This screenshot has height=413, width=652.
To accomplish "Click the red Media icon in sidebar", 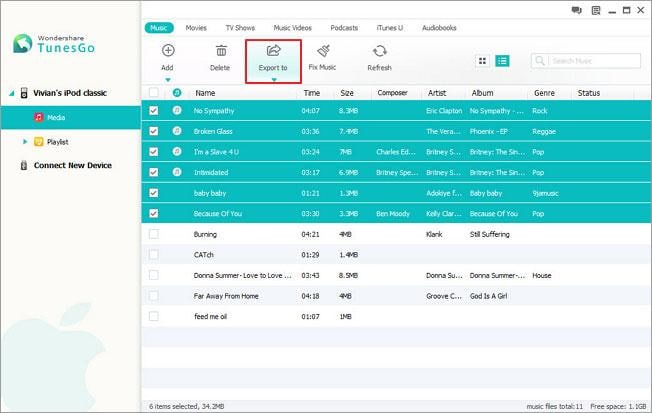I will (39, 117).
